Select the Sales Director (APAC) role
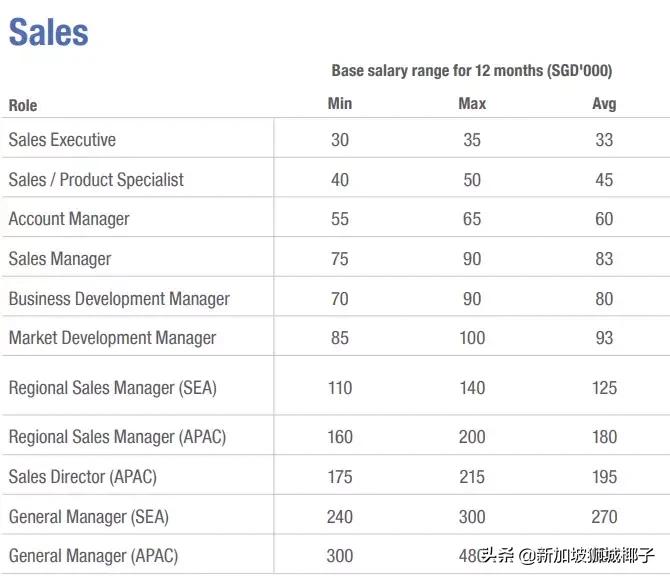 83,477
